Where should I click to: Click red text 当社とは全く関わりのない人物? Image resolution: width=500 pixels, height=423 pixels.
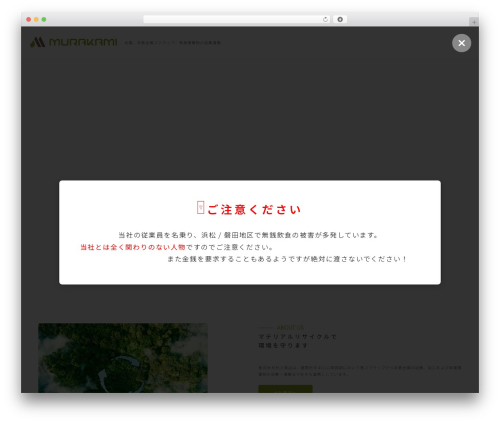[x=133, y=247]
